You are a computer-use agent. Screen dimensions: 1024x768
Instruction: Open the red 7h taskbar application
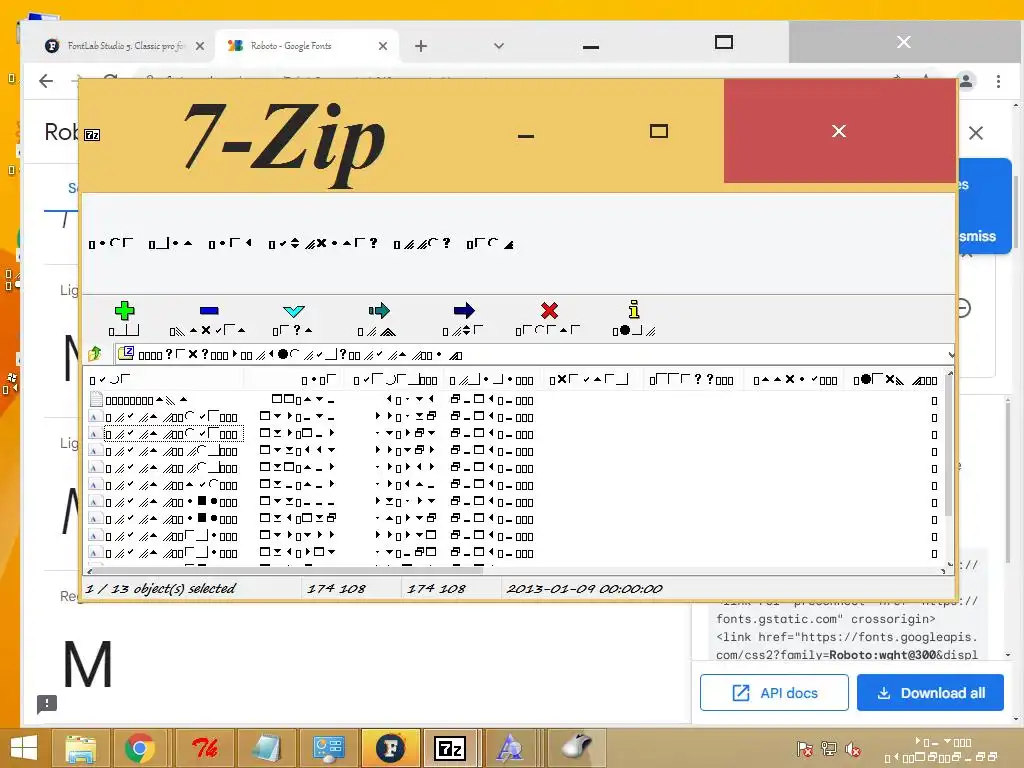pos(204,748)
